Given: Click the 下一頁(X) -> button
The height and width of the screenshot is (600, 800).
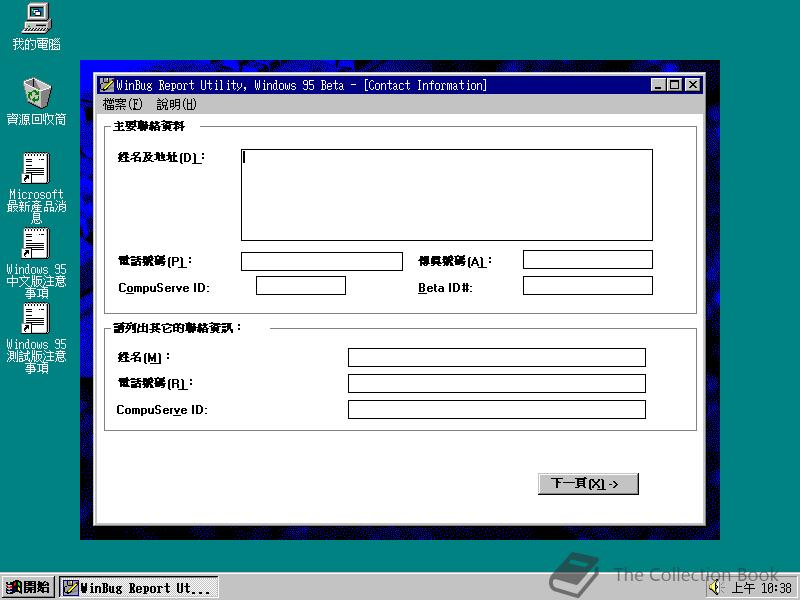Looking at the screenshot, I should tap(588, 484).
